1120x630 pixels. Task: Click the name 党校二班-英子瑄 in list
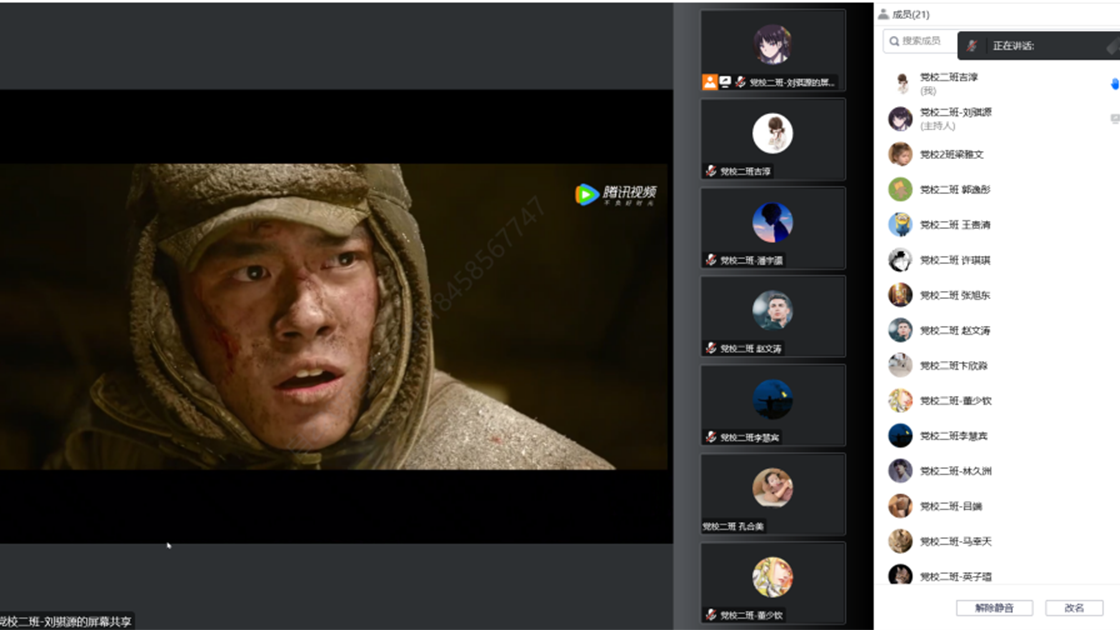point(956,576)
